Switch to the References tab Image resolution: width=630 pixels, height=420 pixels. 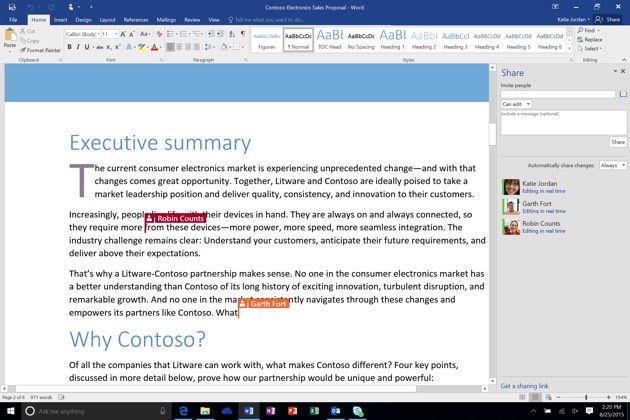(x=136, y=20)
